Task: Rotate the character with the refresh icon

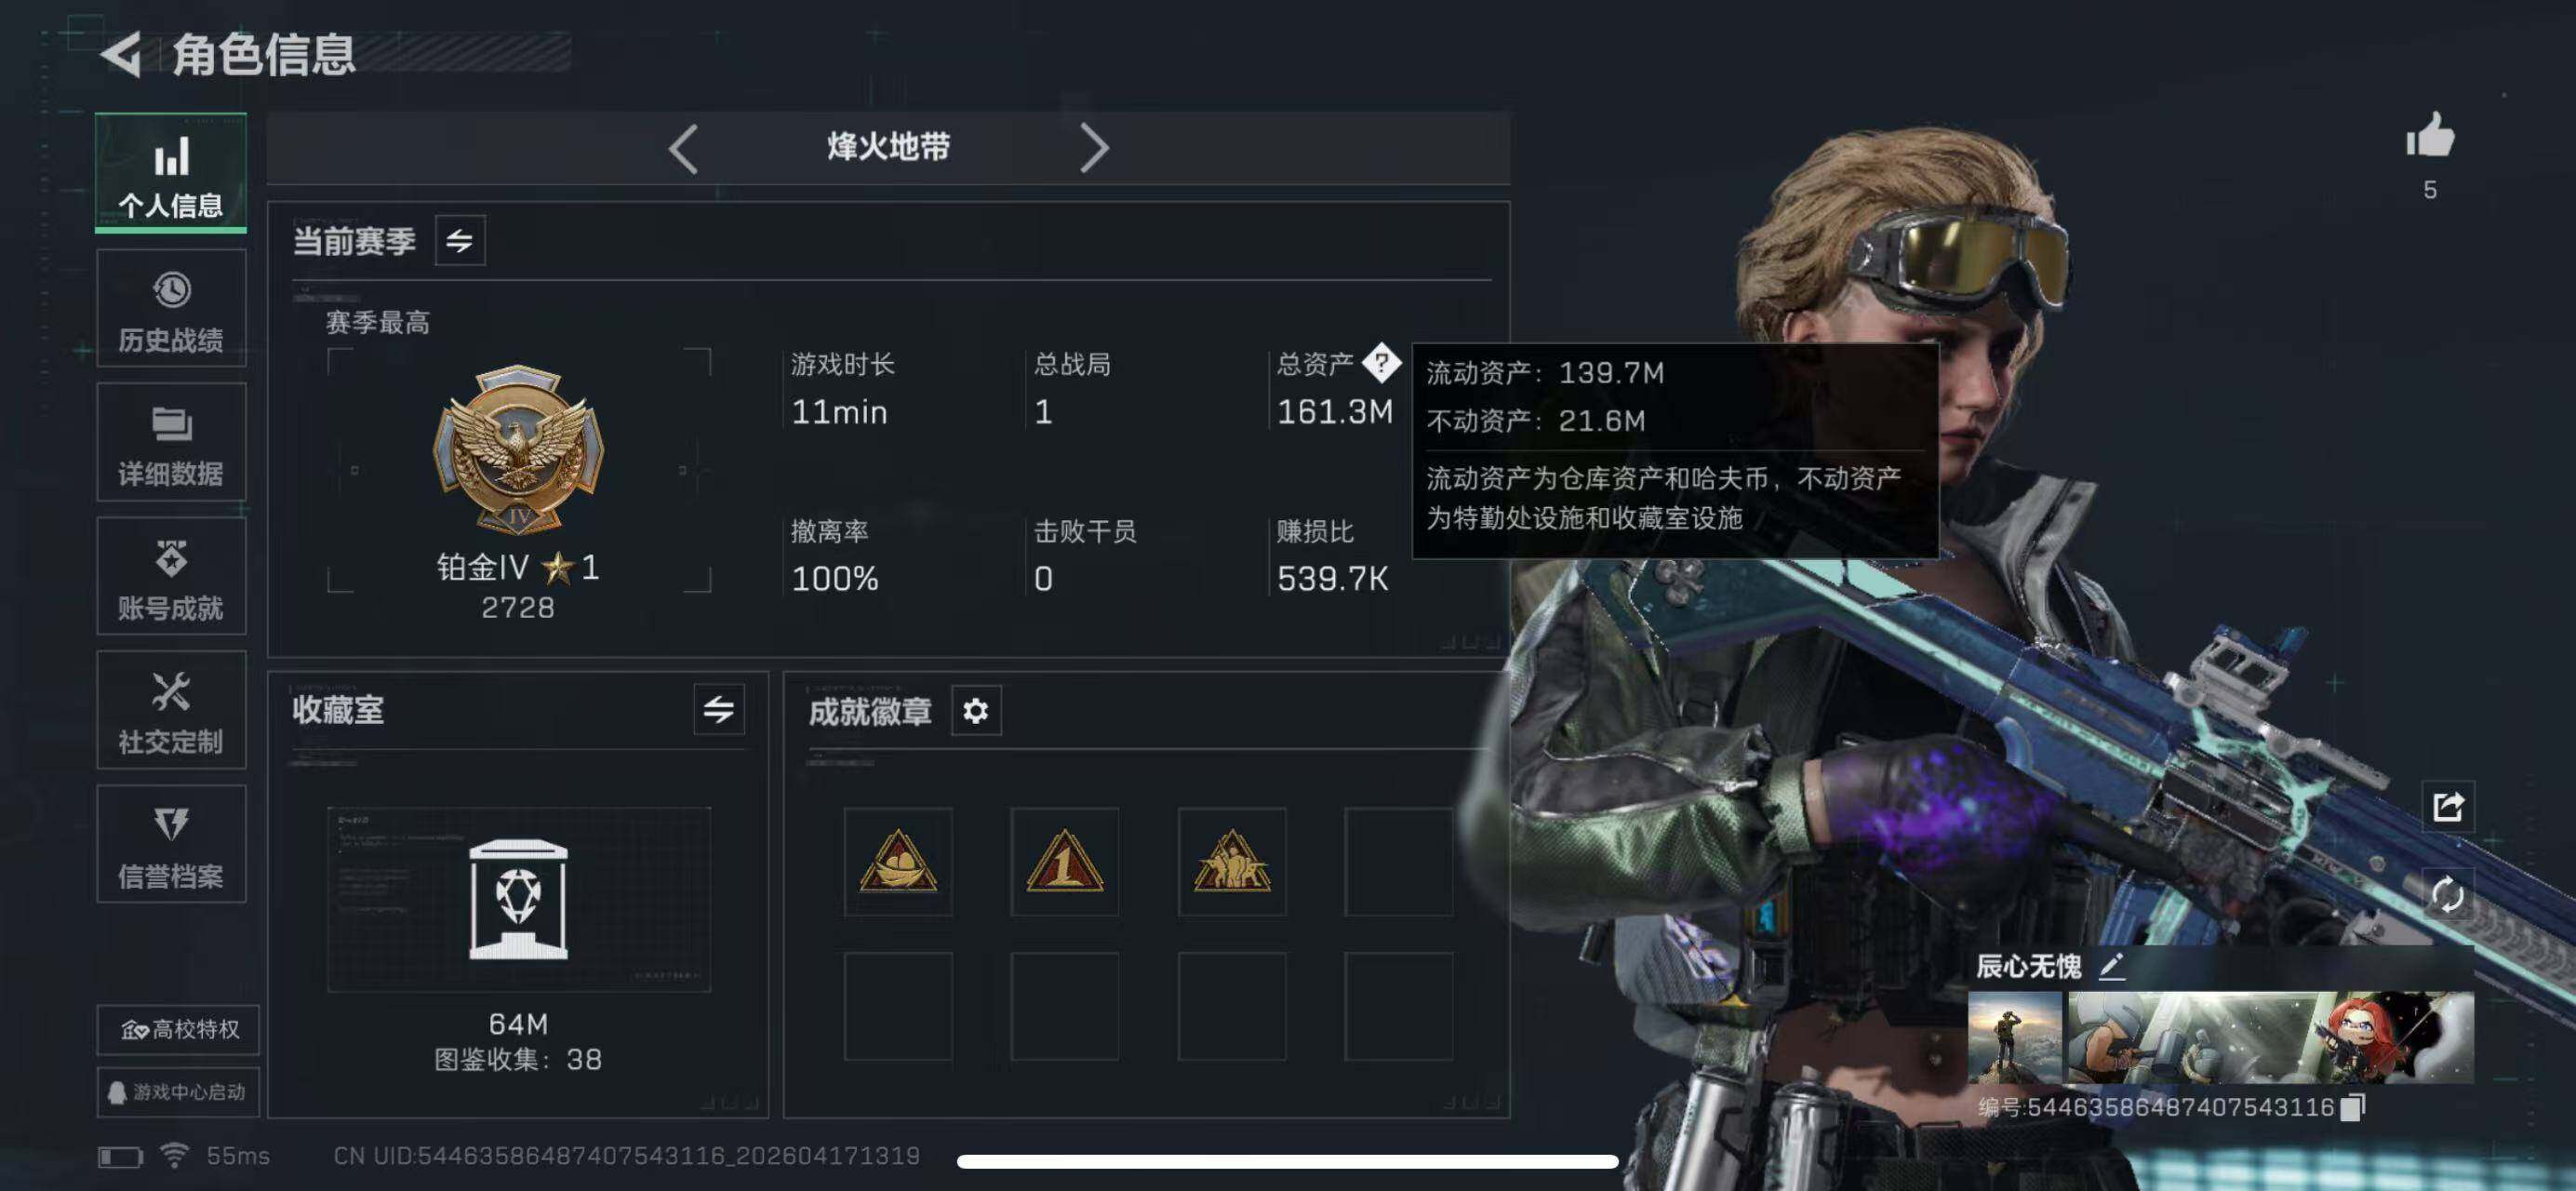Action: (2447, 893)
